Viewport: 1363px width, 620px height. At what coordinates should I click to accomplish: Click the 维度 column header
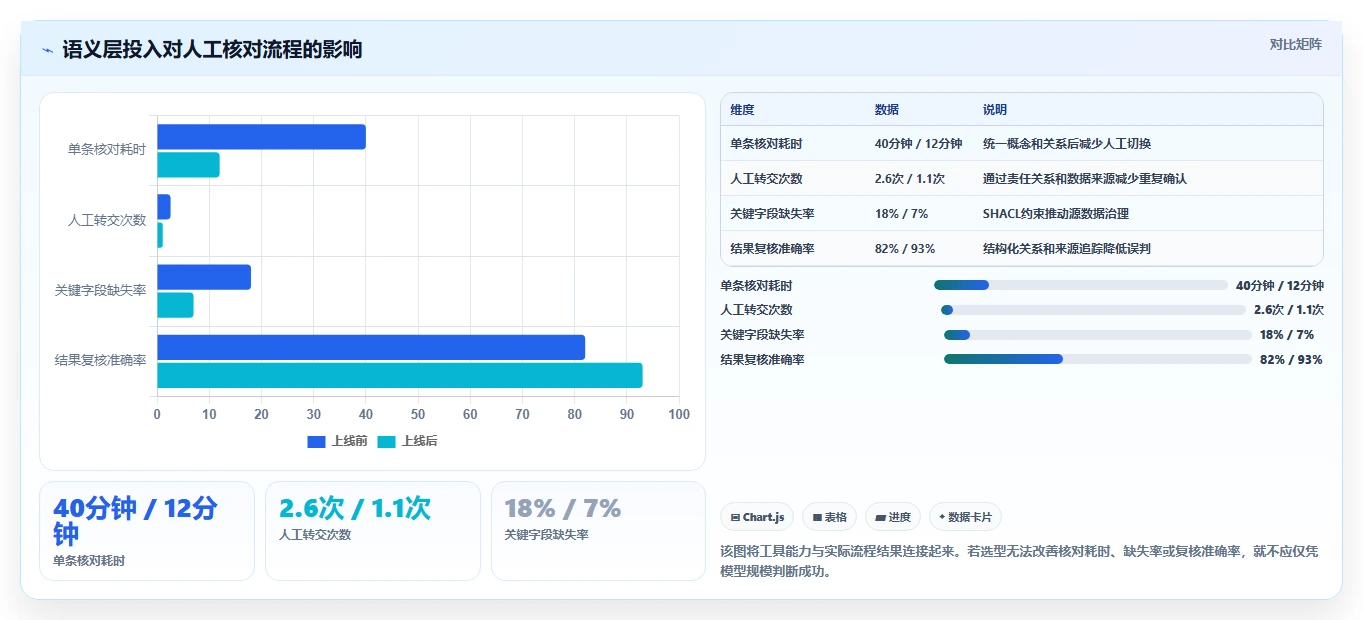coord(742,110)
